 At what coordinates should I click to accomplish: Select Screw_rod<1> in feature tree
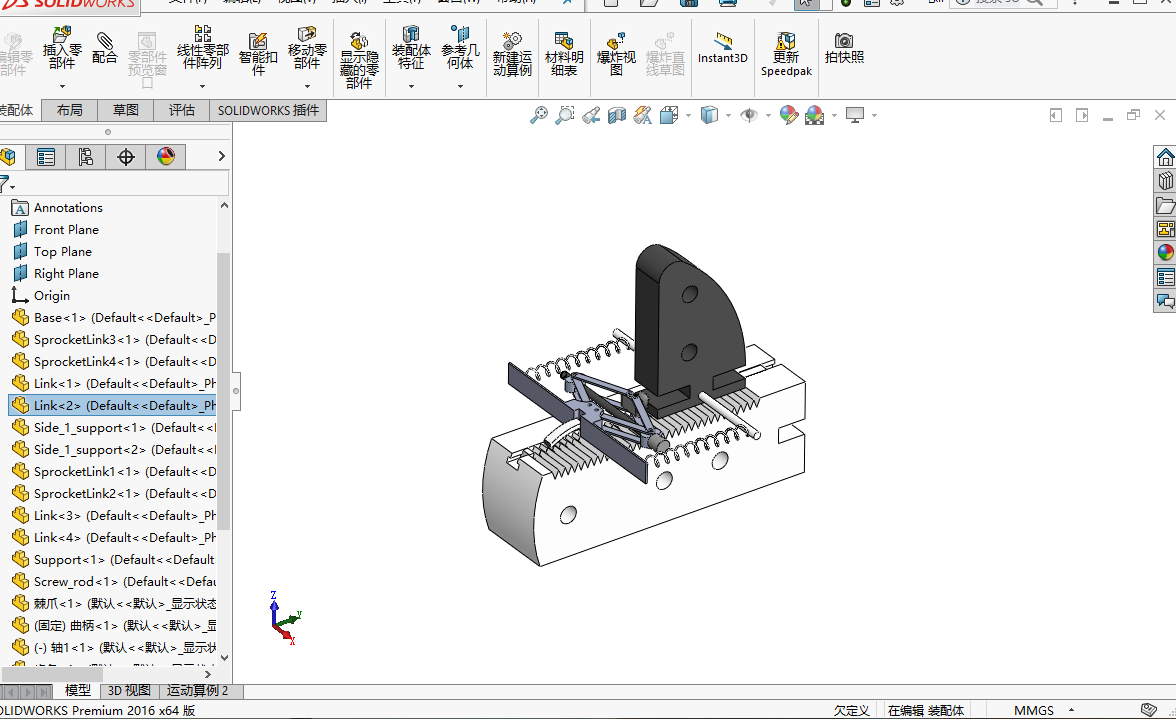[112, 582]
